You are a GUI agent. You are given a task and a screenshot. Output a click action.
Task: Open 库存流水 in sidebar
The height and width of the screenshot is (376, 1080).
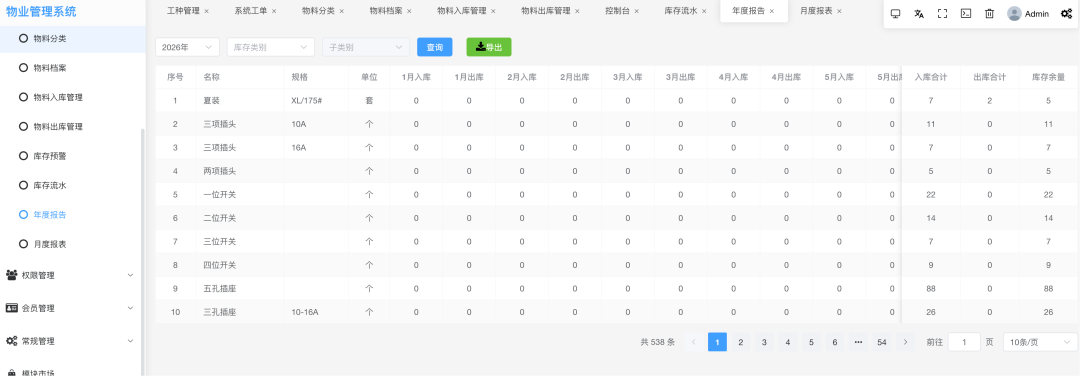tap(72, 185)
